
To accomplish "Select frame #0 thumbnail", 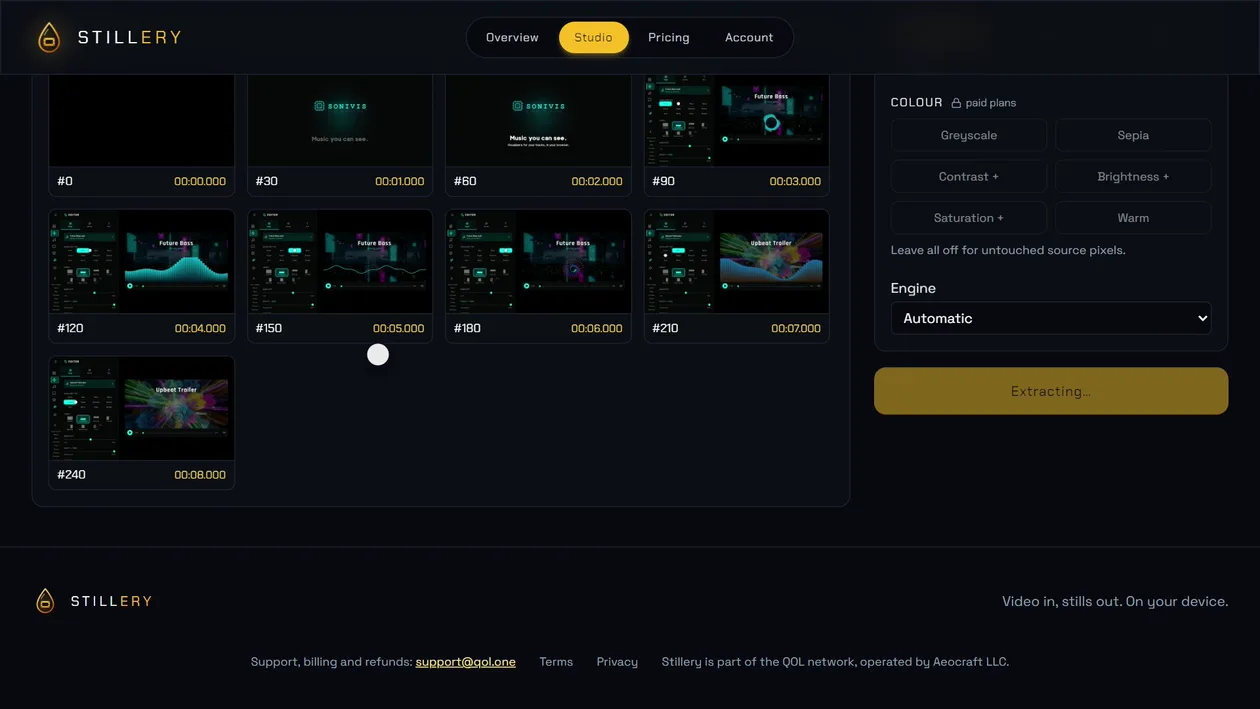I will pyautogui.click(x=142, y=121).
